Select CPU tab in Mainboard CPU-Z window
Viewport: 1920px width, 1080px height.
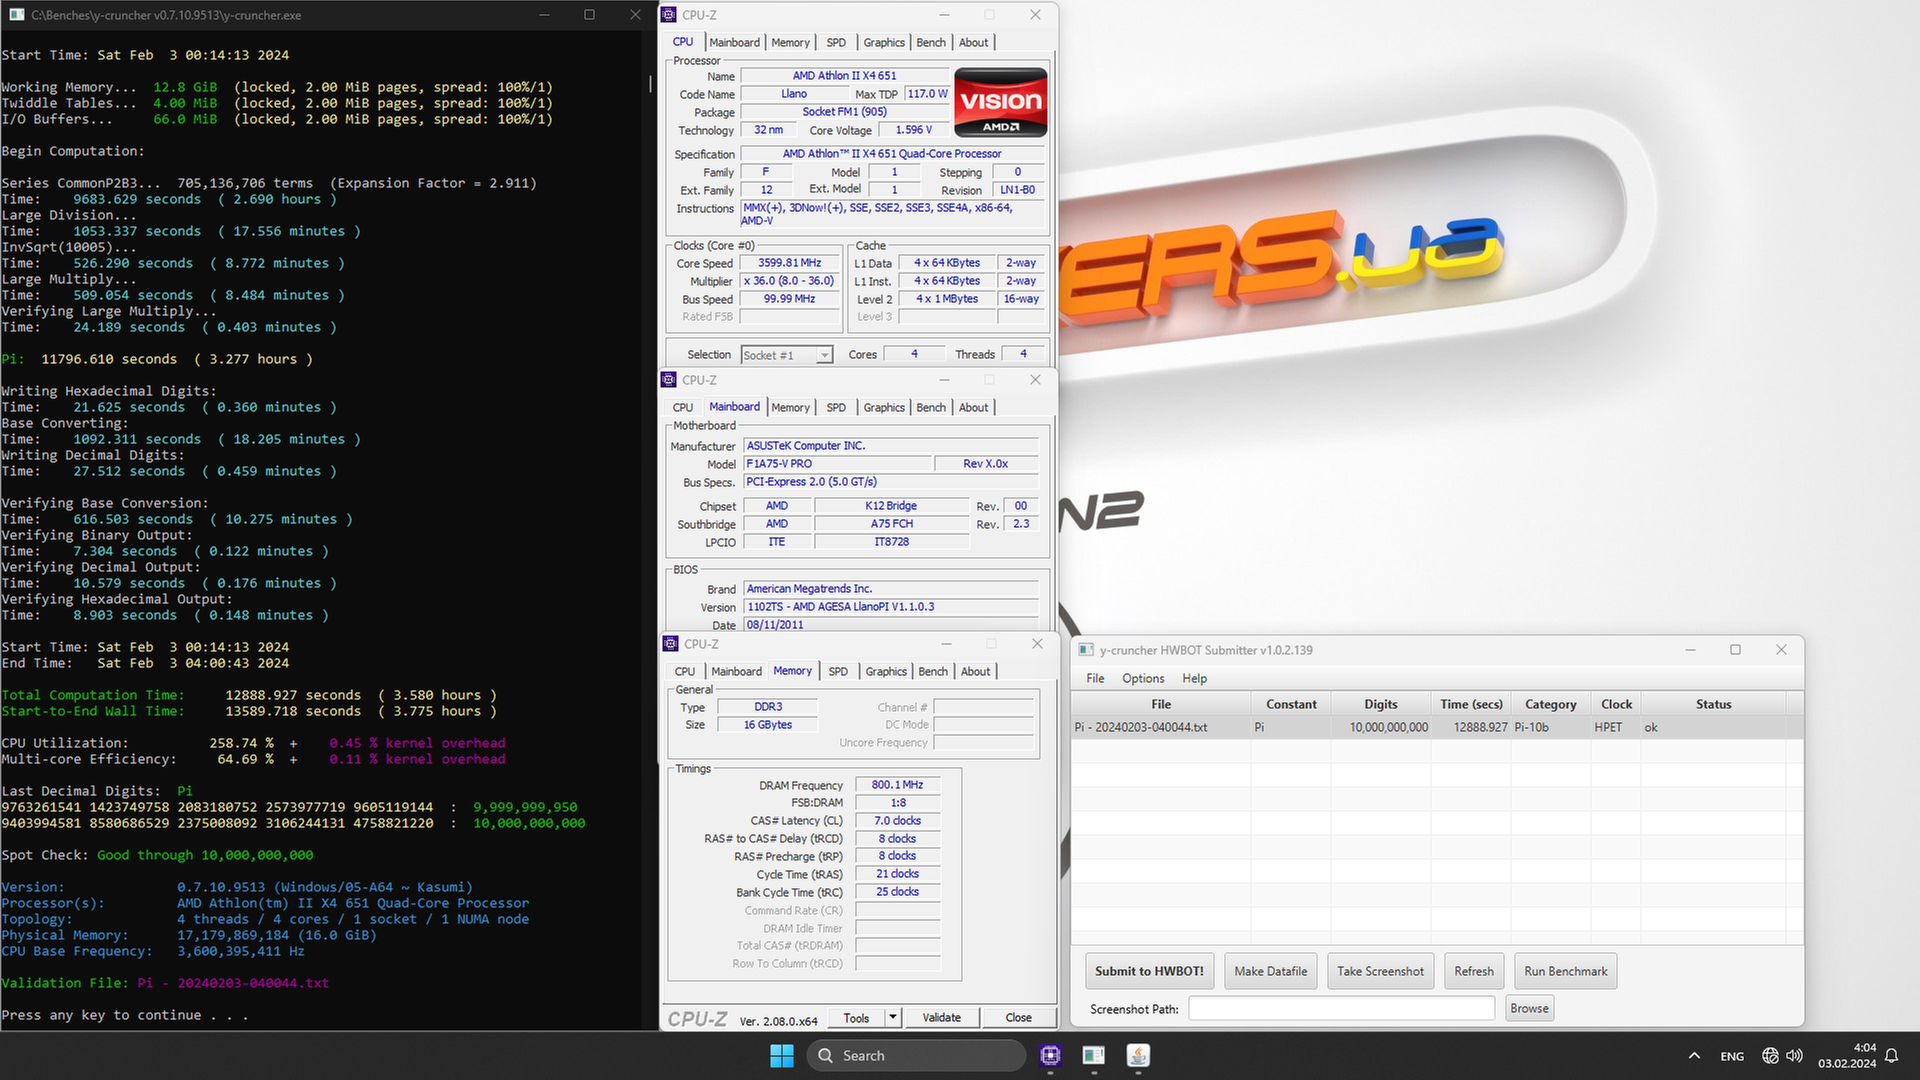pos(683,408)
